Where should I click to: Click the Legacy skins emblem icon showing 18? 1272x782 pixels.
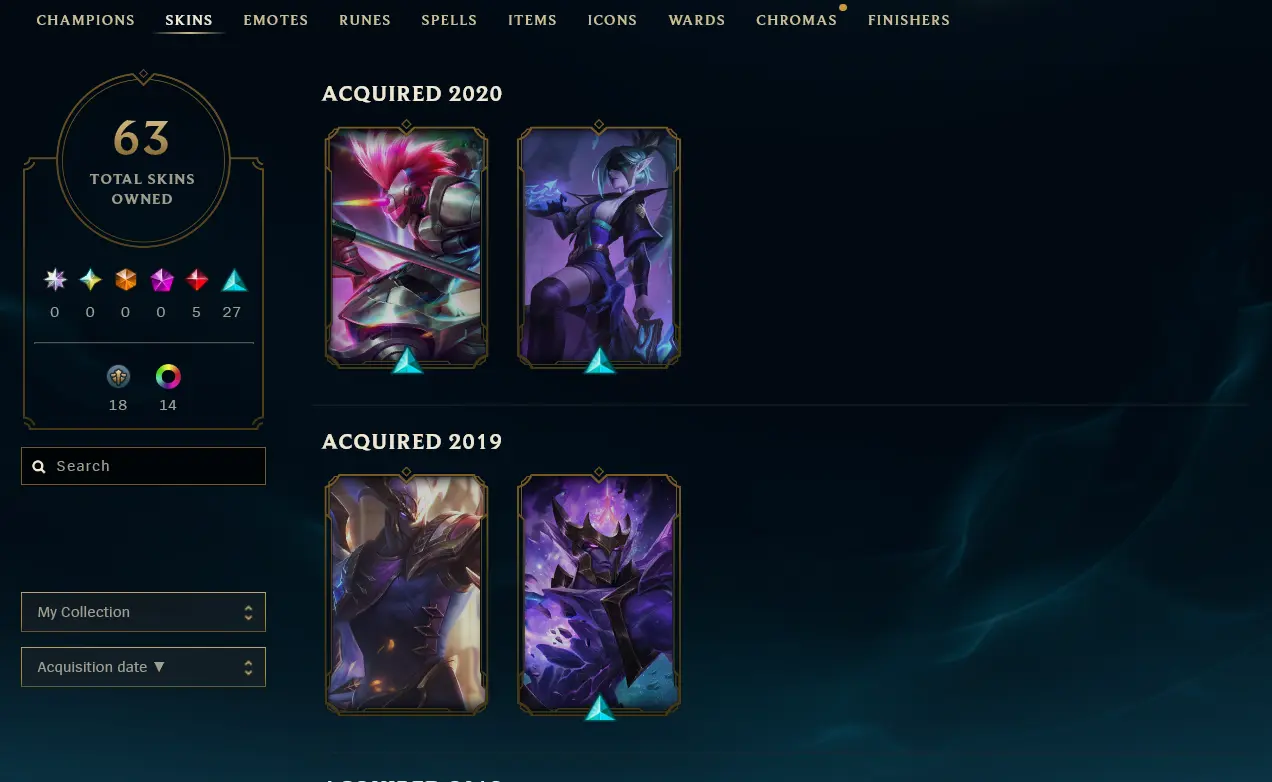[118, 377]
